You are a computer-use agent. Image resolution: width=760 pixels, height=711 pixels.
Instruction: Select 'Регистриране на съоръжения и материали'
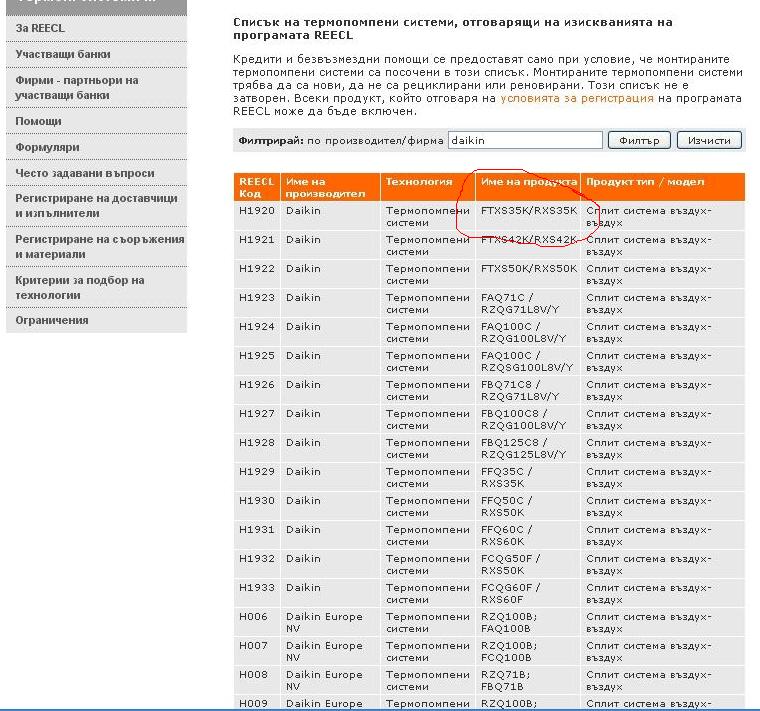point(99,246)
